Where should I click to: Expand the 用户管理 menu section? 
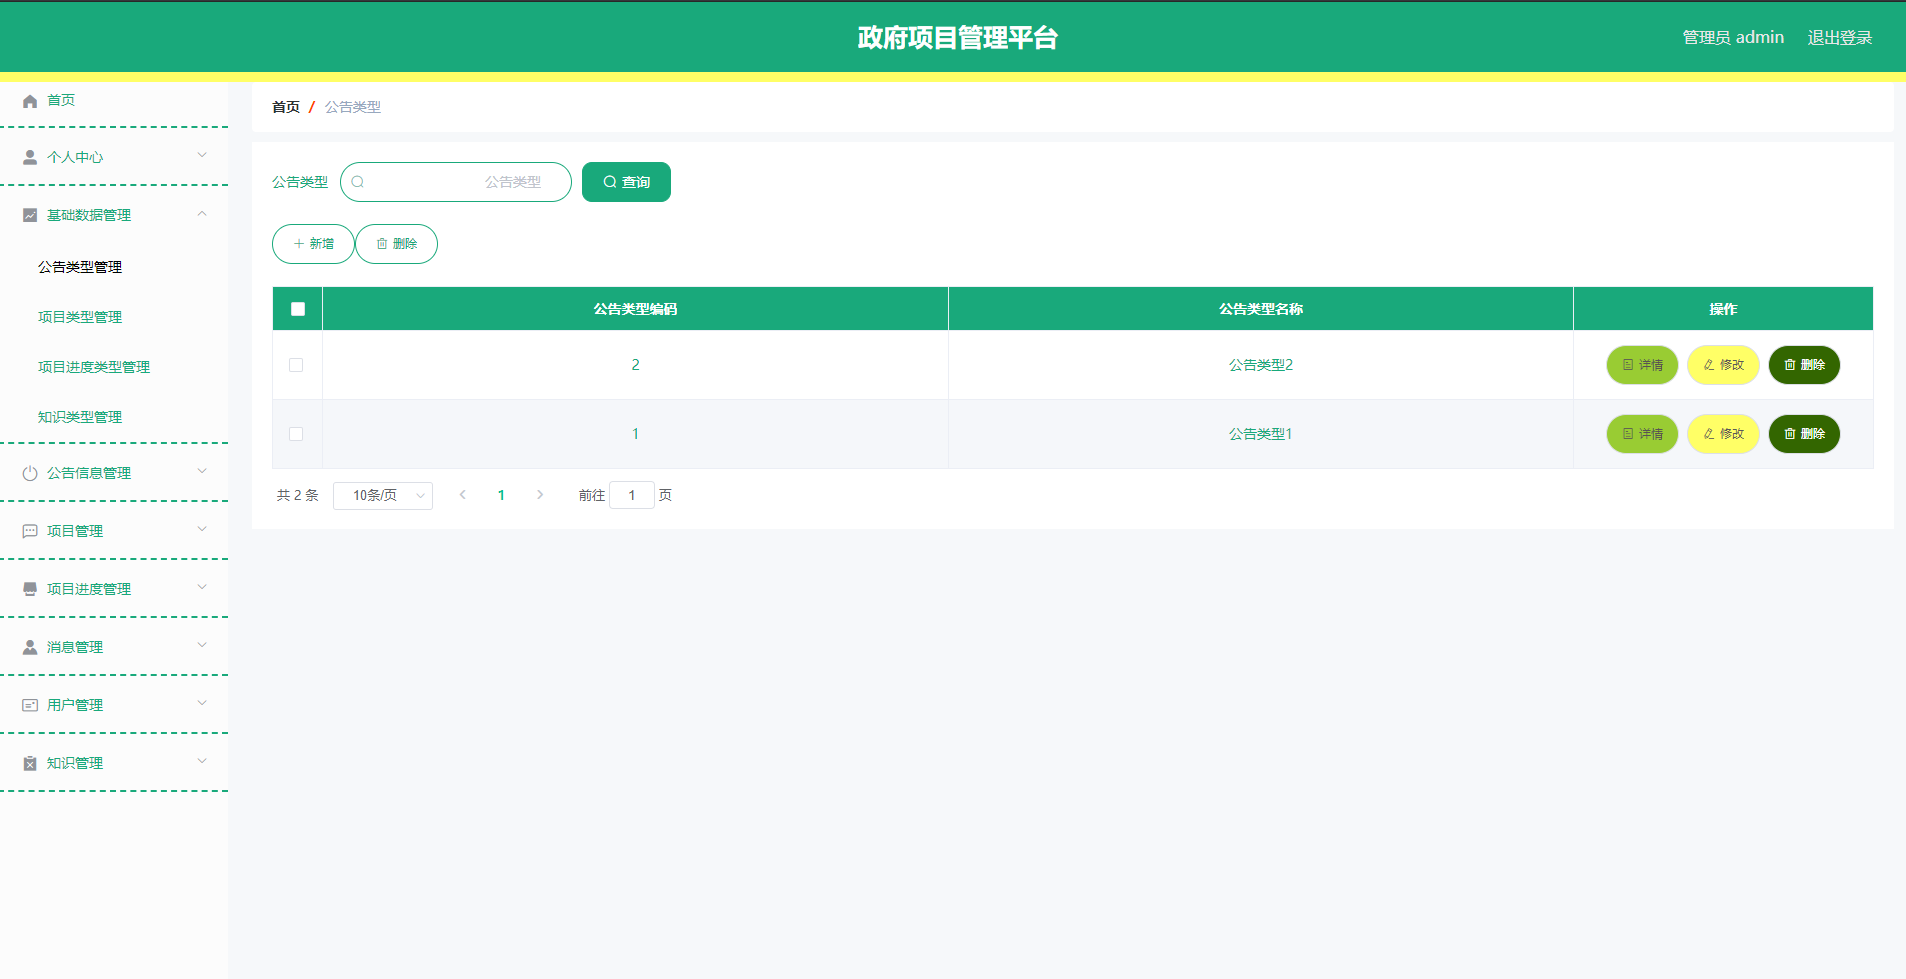(115, 704)
